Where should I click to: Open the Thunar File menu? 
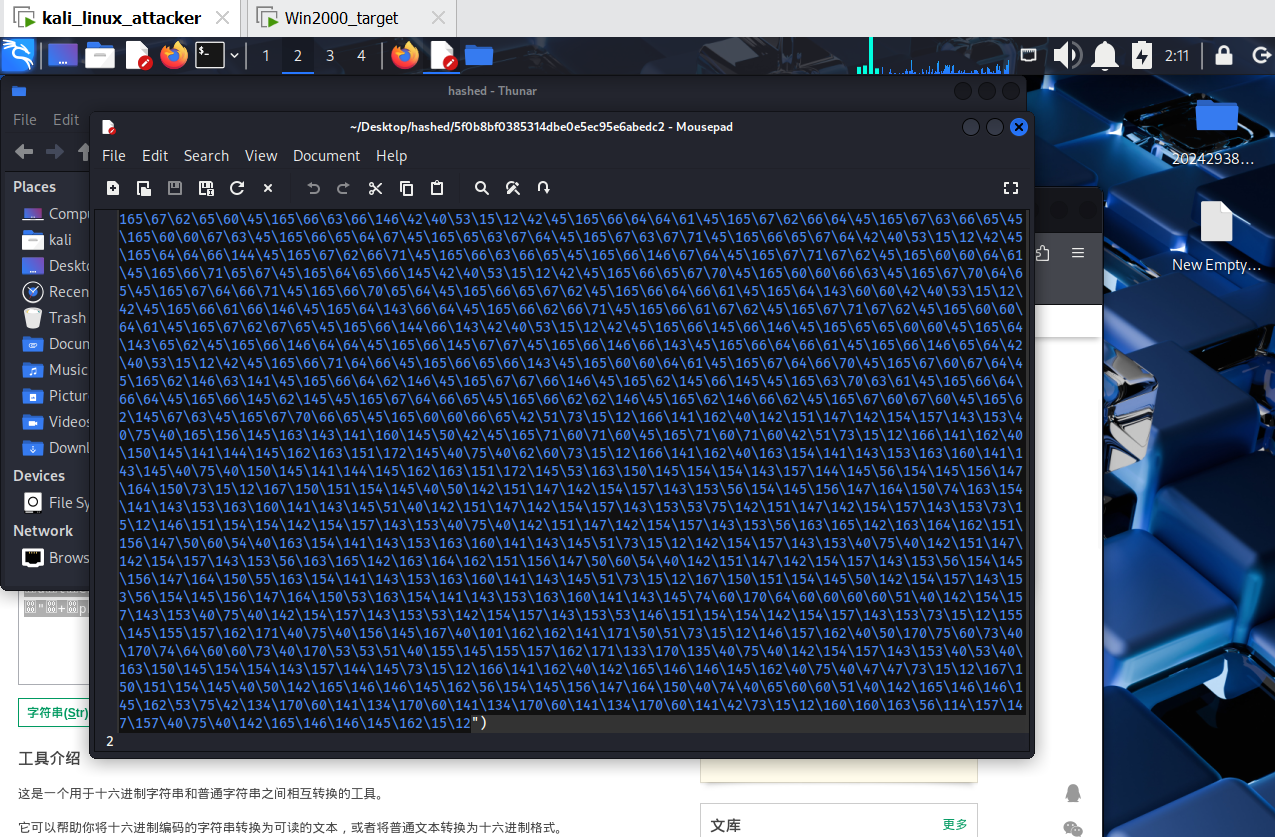pyautogui.click(x=25, y=119)
